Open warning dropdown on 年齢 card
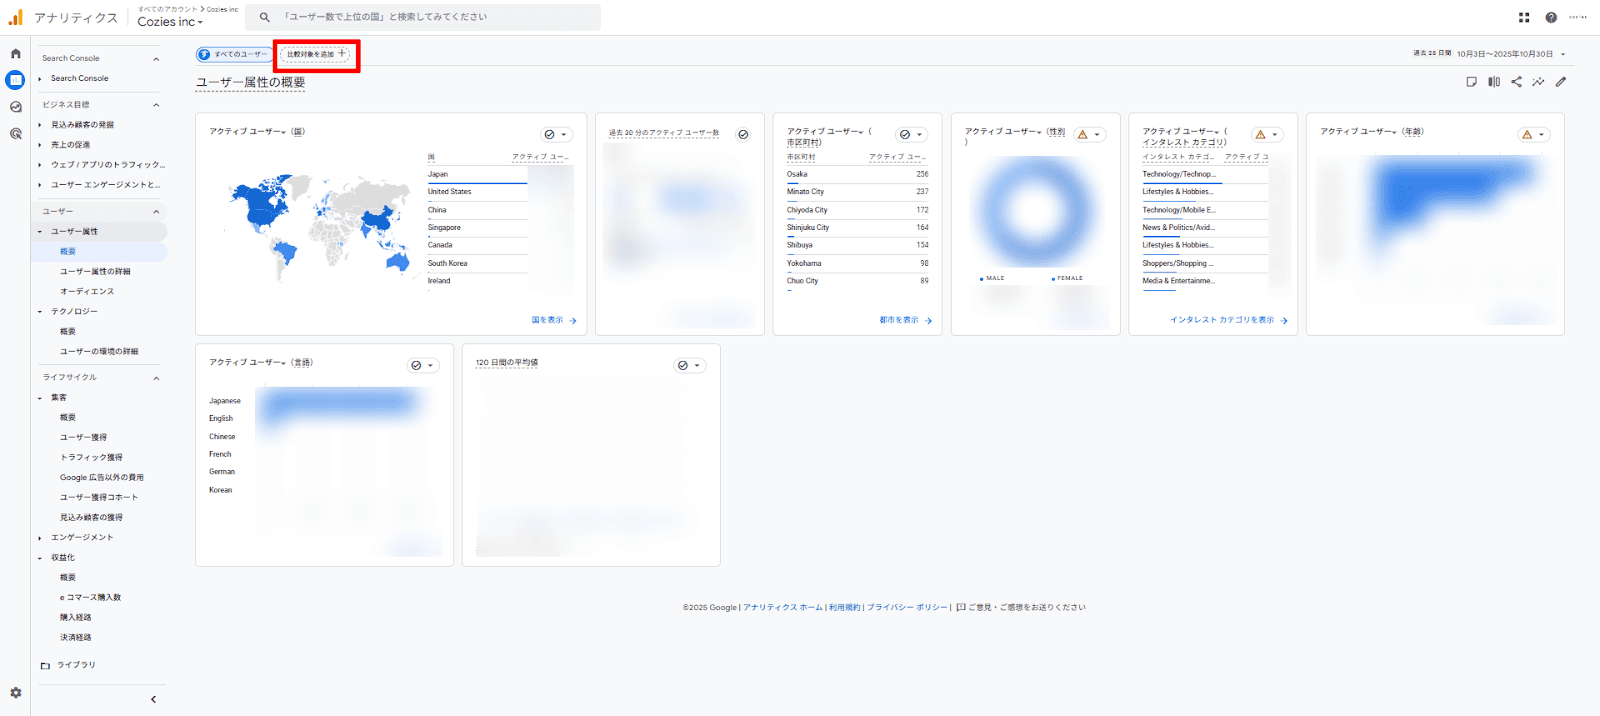The height and width of the screenshot is (716, 1600). tap(1534, 134)
